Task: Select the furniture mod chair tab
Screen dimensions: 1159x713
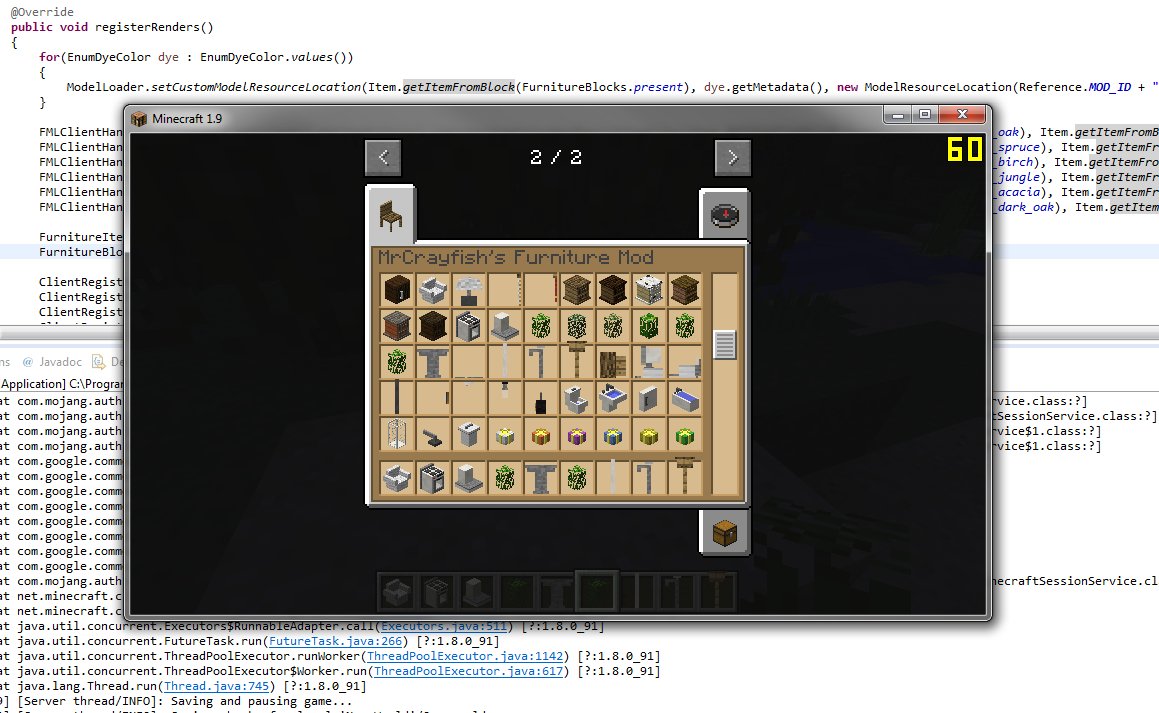Action: (x=391, y=215)
